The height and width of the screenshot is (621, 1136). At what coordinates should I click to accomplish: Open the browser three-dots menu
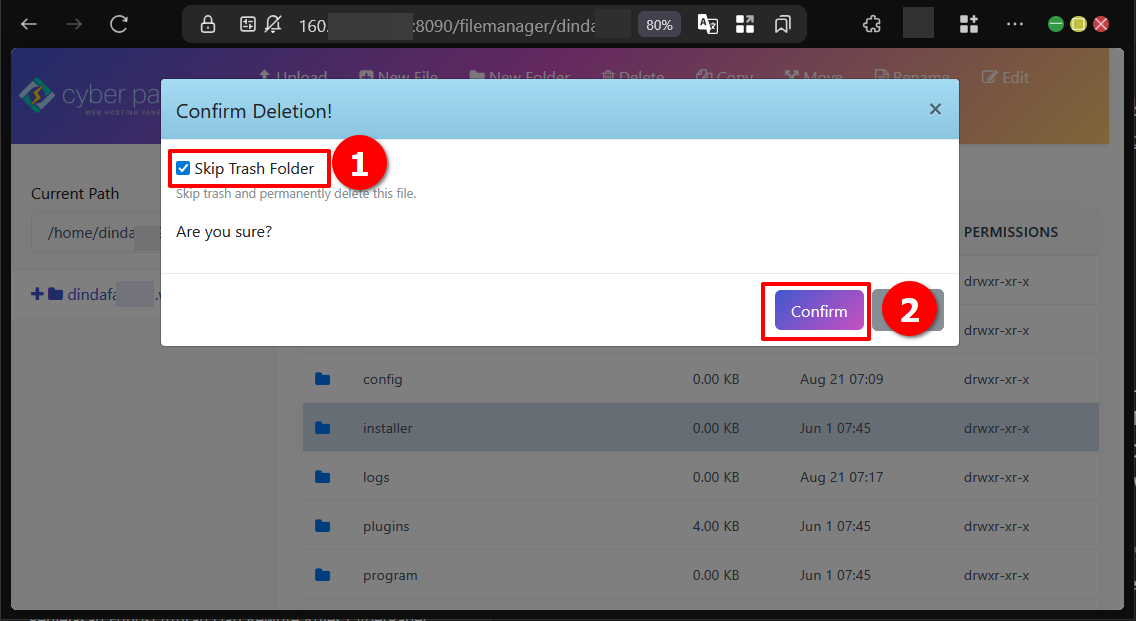point(1015,24)
